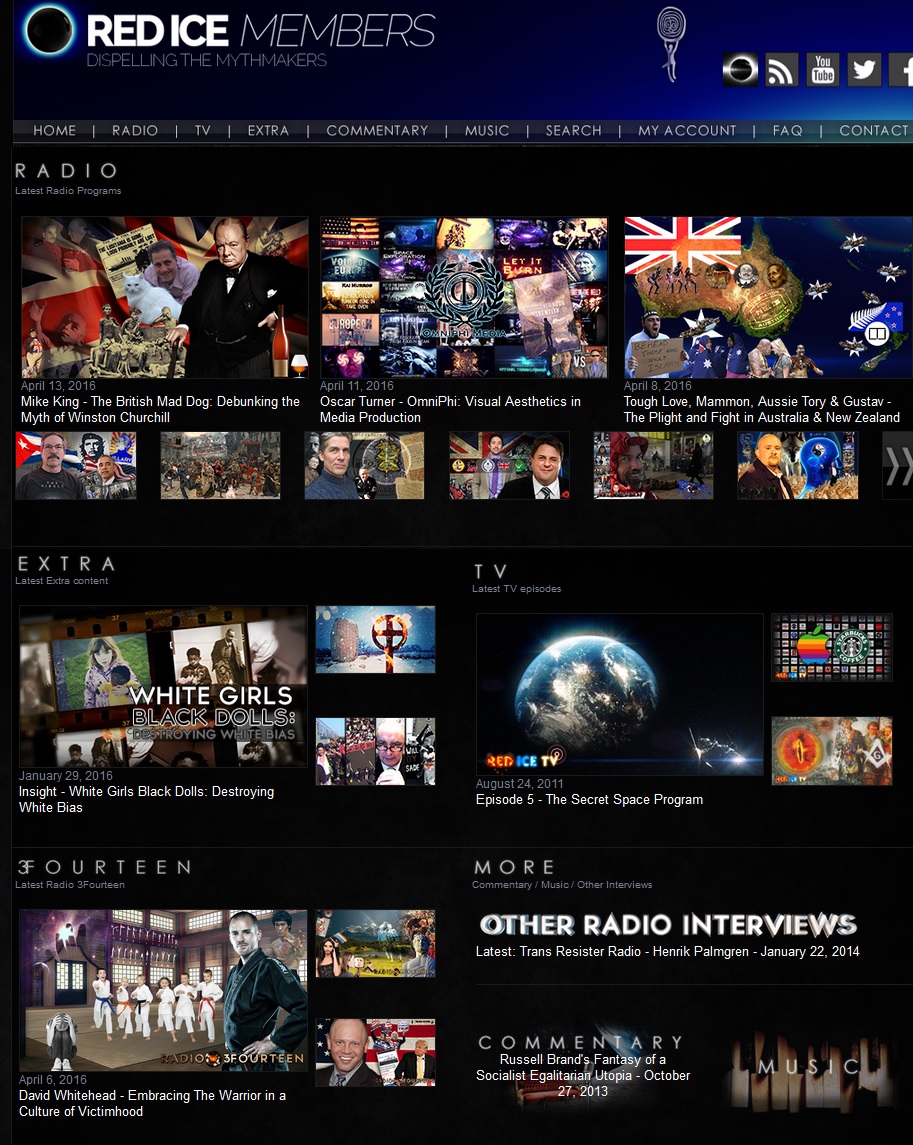
Task: Click the Red Ice eclipse logo
Action: point(48,32)
